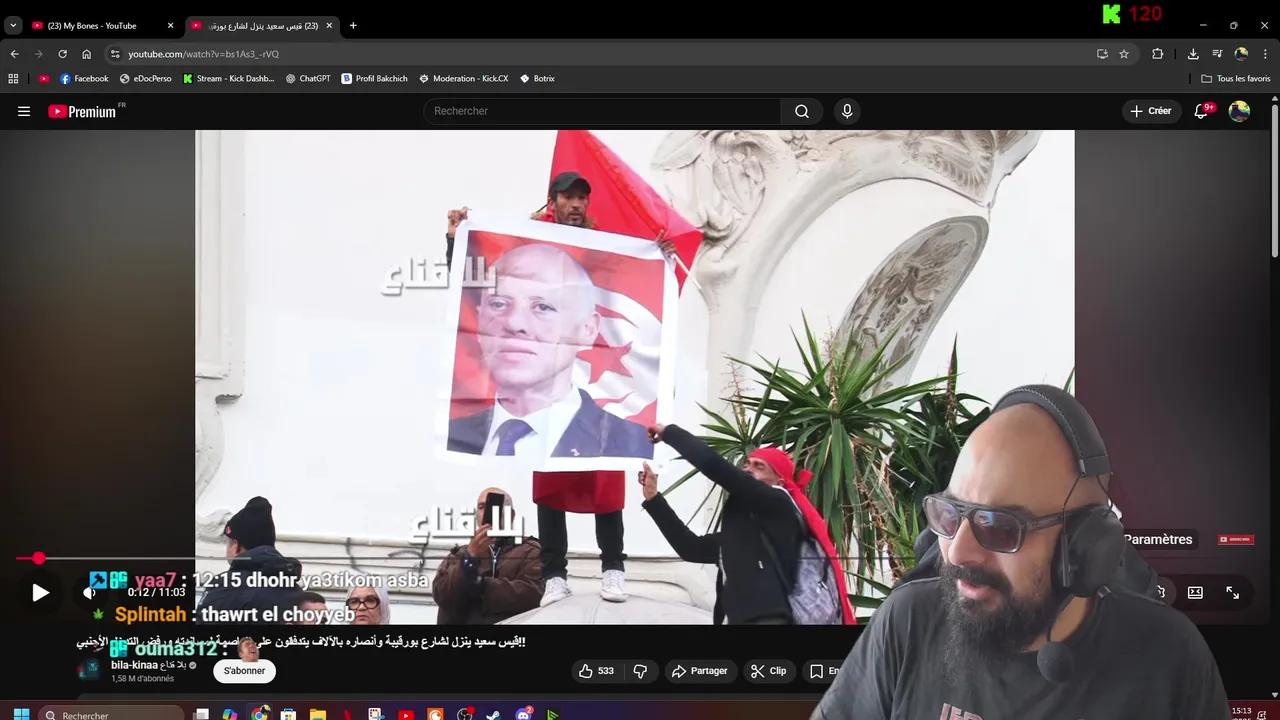Open browser downloads
Image resolution: width=1280 pixels, height=720 pixels.
point(1193,54)
